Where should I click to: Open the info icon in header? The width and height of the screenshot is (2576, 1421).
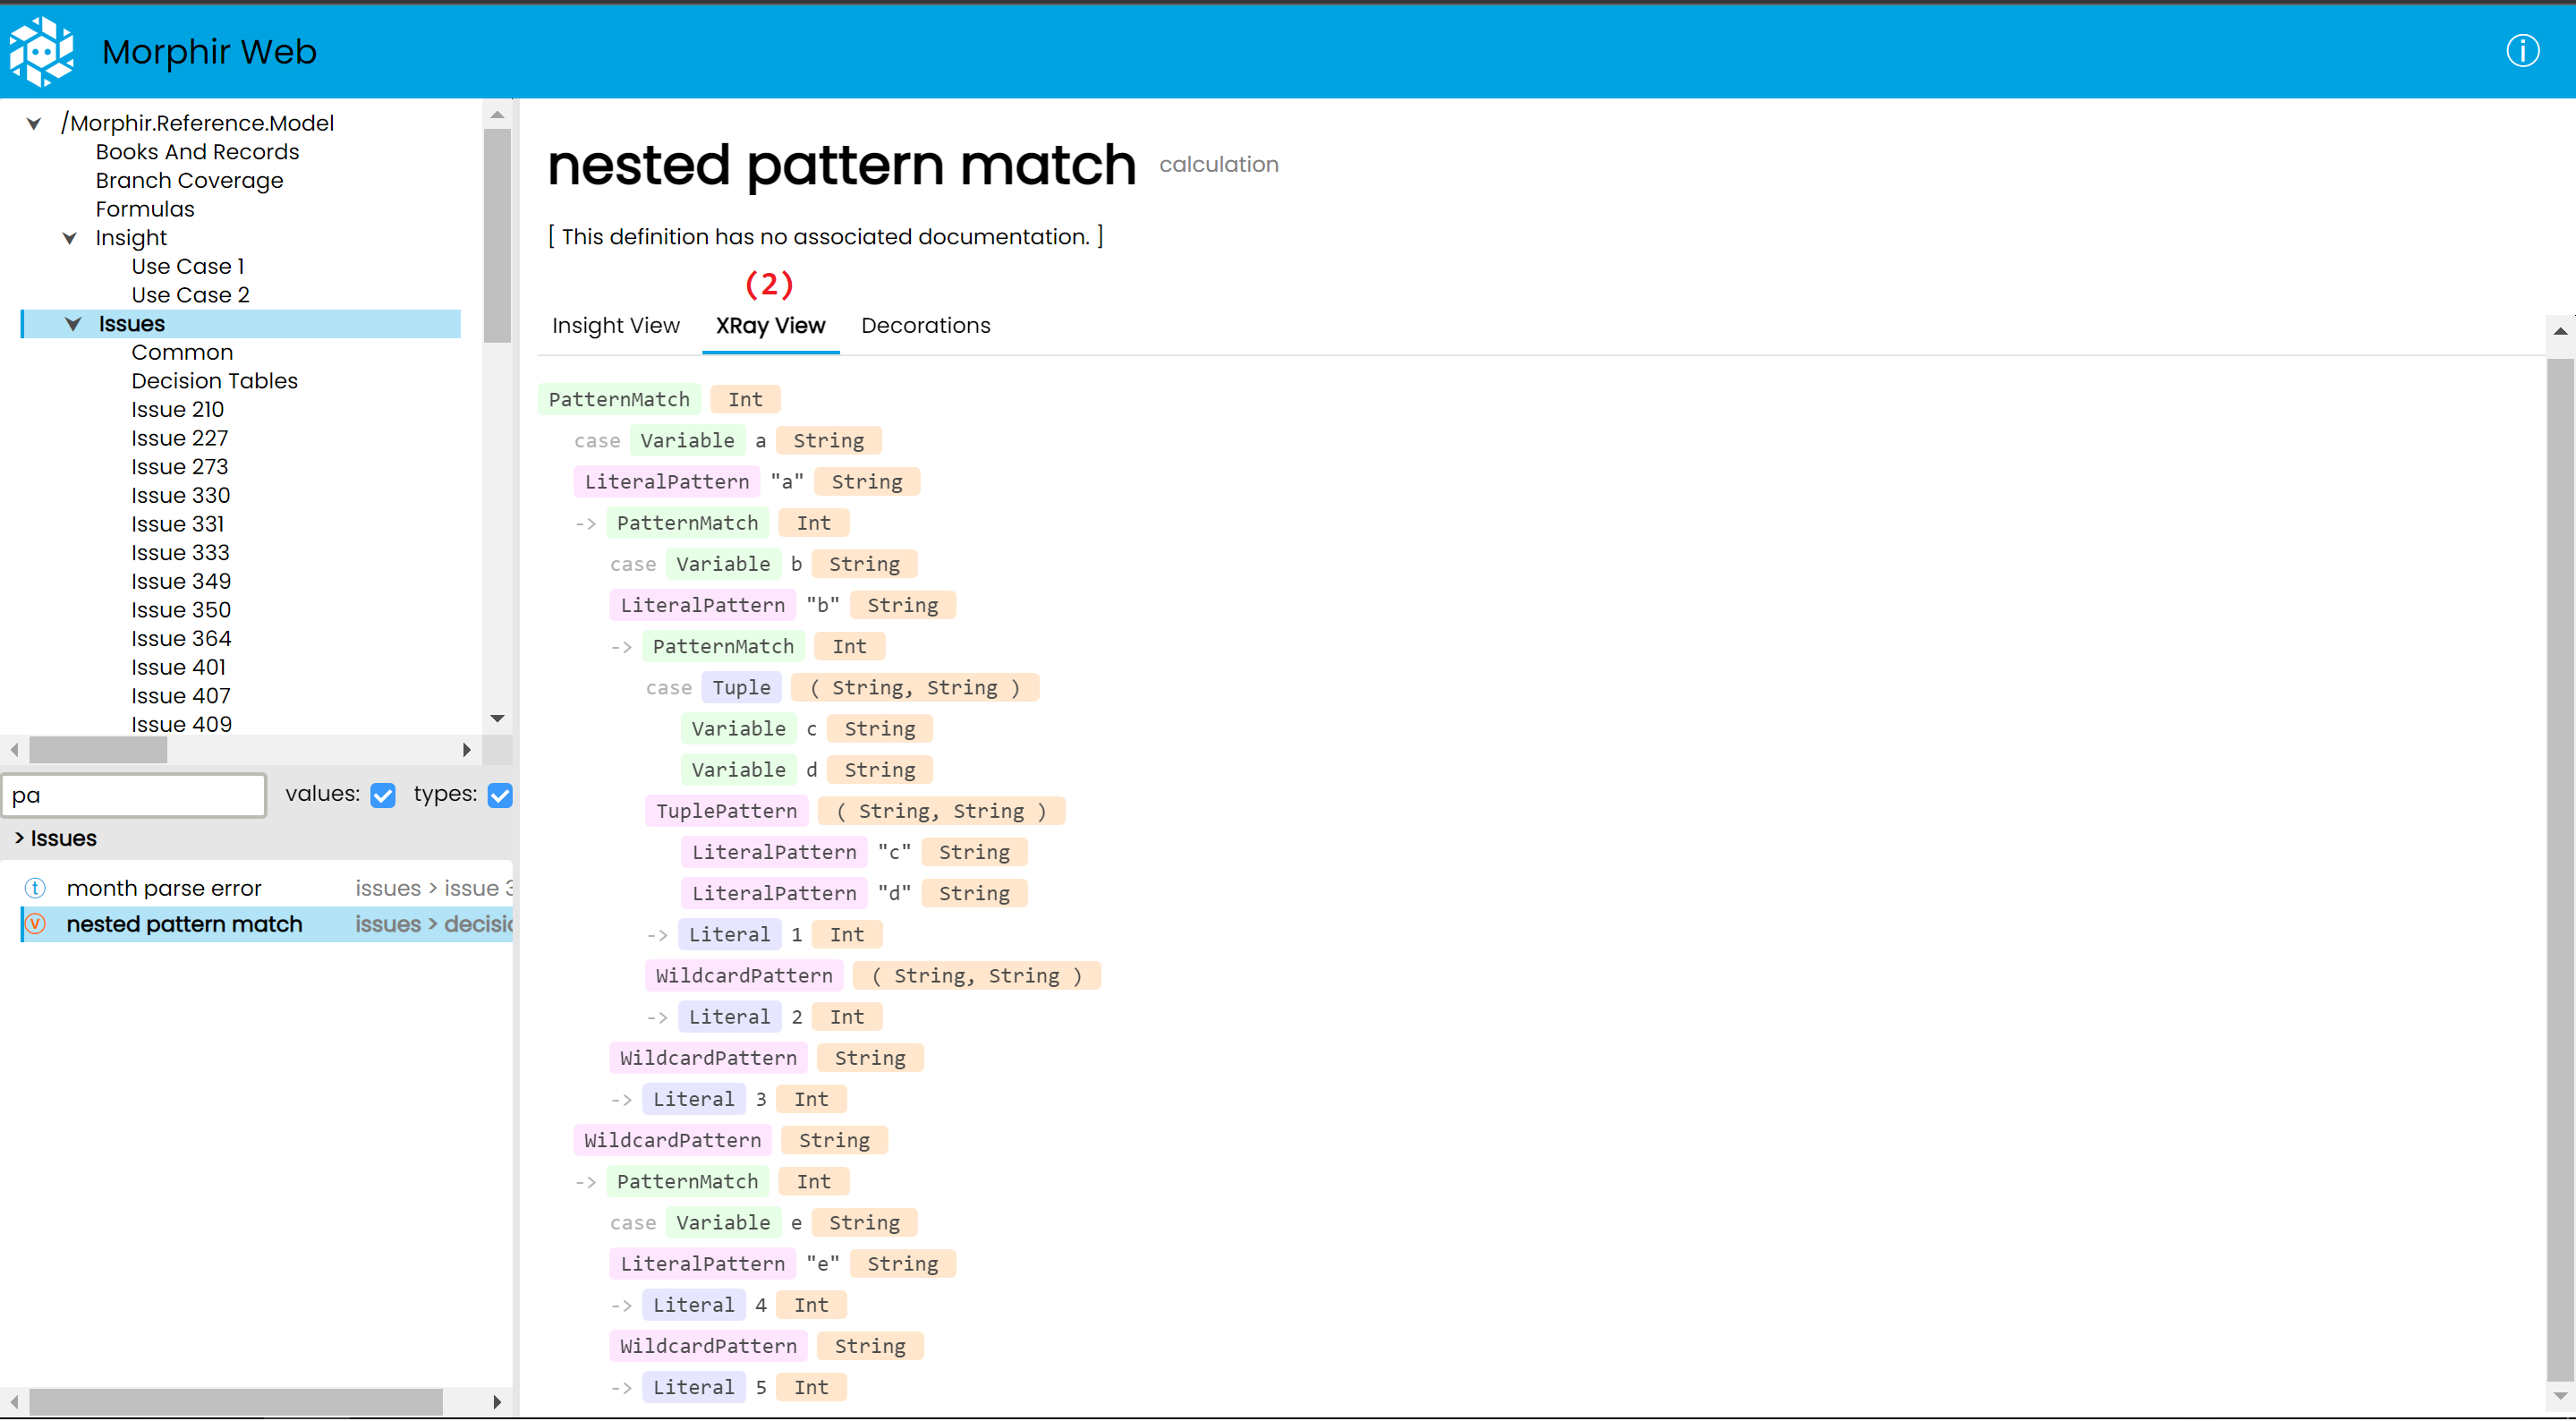point(2521,51)
